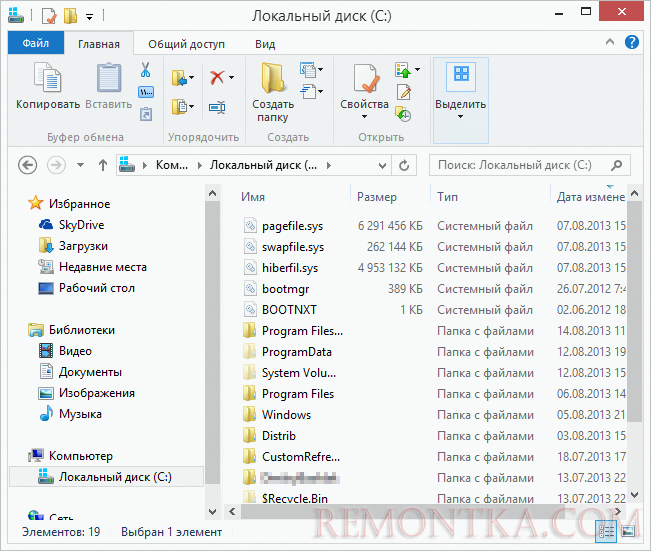
Task: Open Properties (Свойства) icon
Action: [366, 78]
